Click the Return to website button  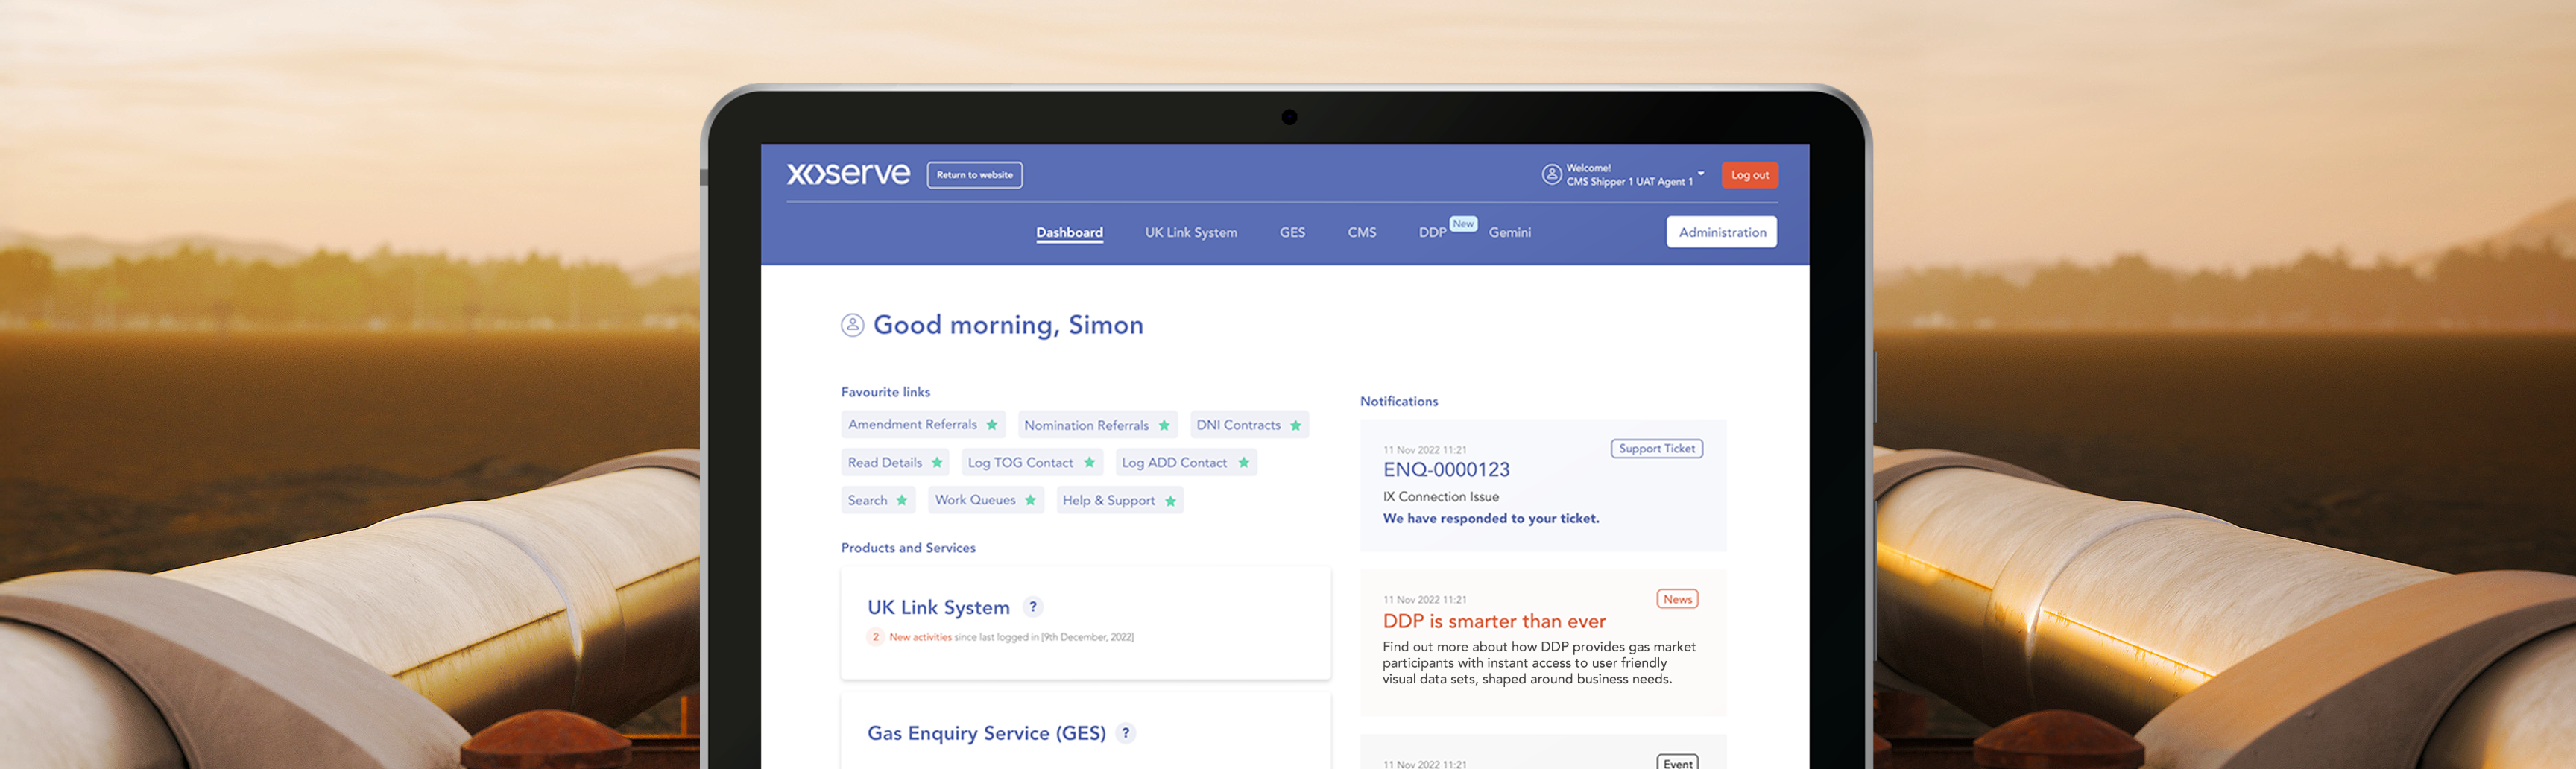(974, 175)
